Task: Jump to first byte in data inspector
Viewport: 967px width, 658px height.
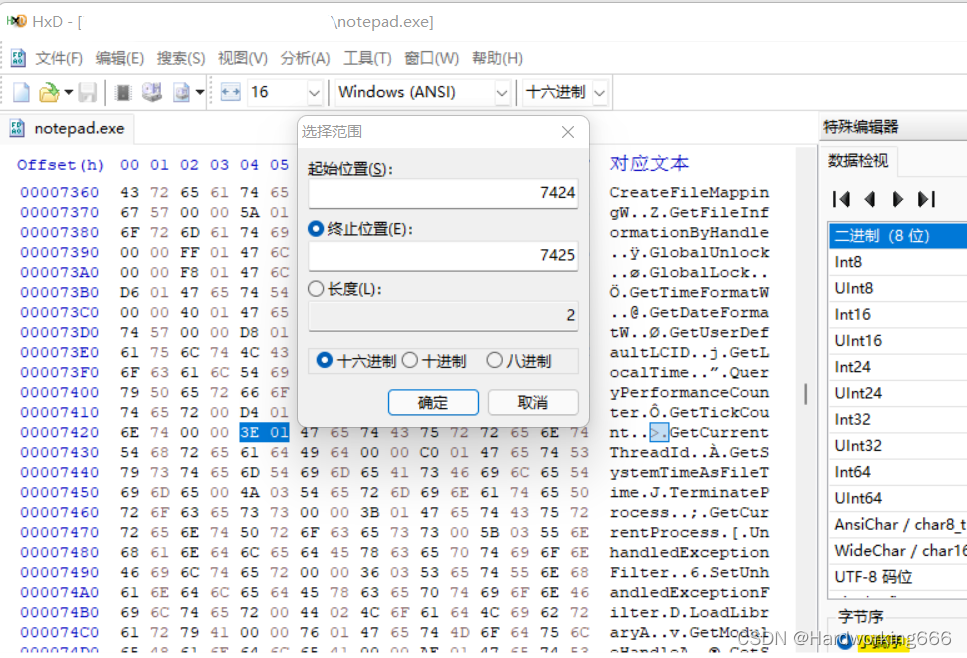Action: tap(841, 199)
